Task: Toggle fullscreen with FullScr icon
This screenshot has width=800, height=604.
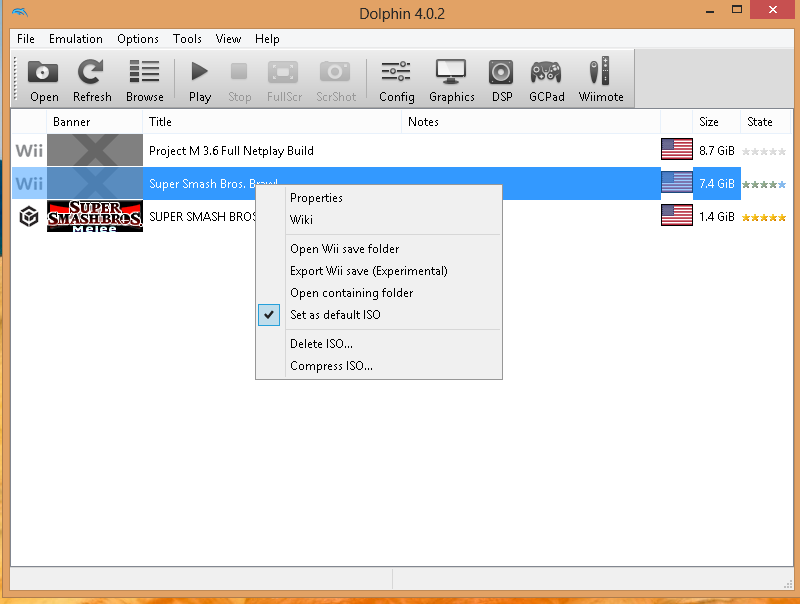Action: click(x=284, y=80)
